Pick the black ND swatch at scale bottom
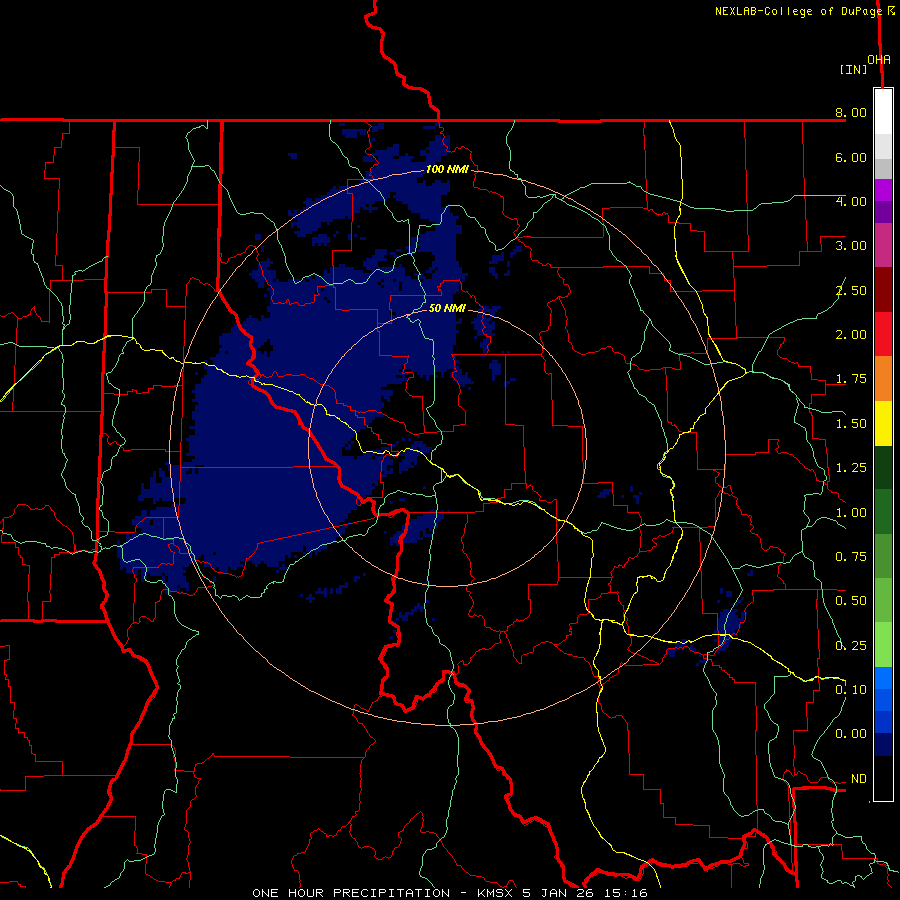900x900 pixels. (883, 778)
